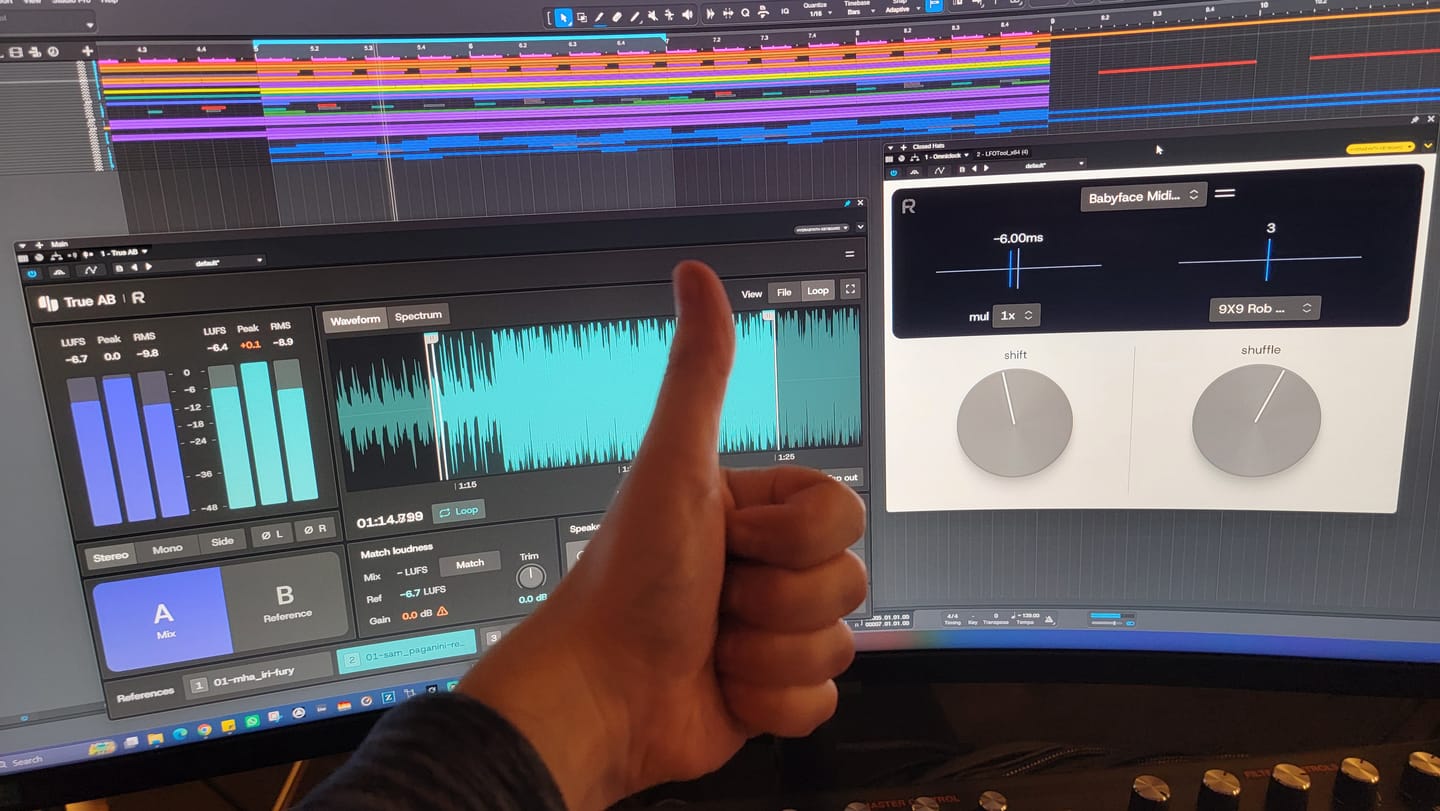Switch monitoring to Side
The width and height of the screenshot is (1440, 811).
222,541
